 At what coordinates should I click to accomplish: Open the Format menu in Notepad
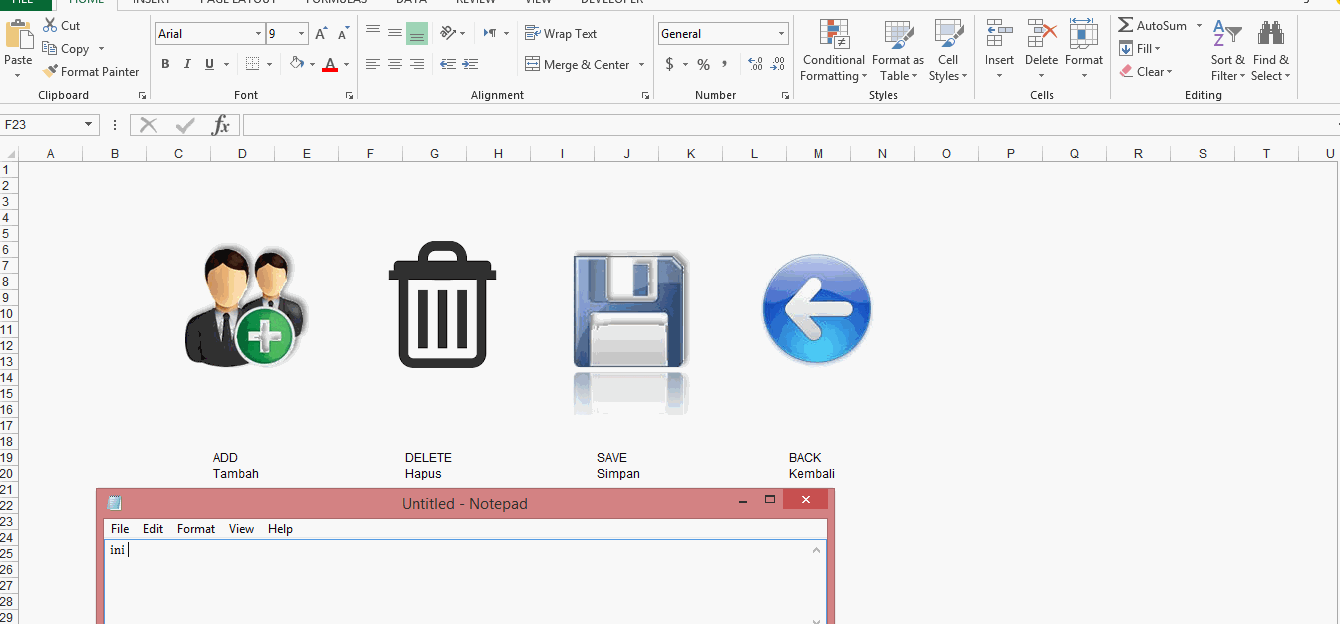coord(195,528)
